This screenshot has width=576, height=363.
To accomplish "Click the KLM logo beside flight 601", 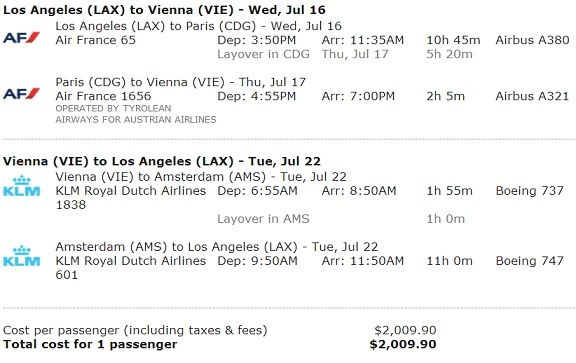I will (21, 255).
